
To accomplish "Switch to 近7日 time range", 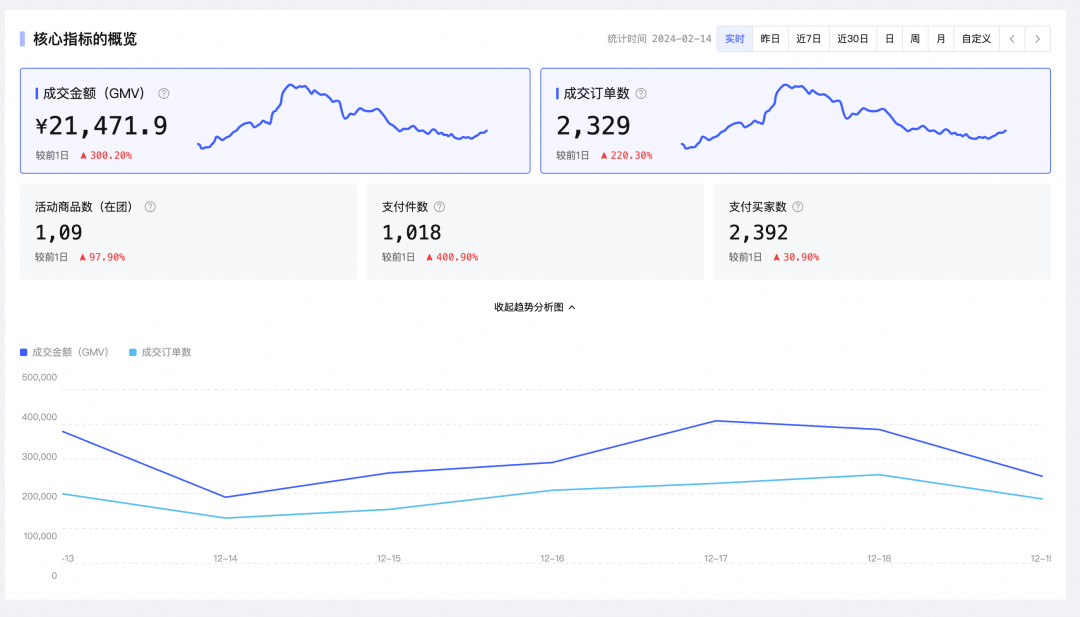I will point(809,39).
